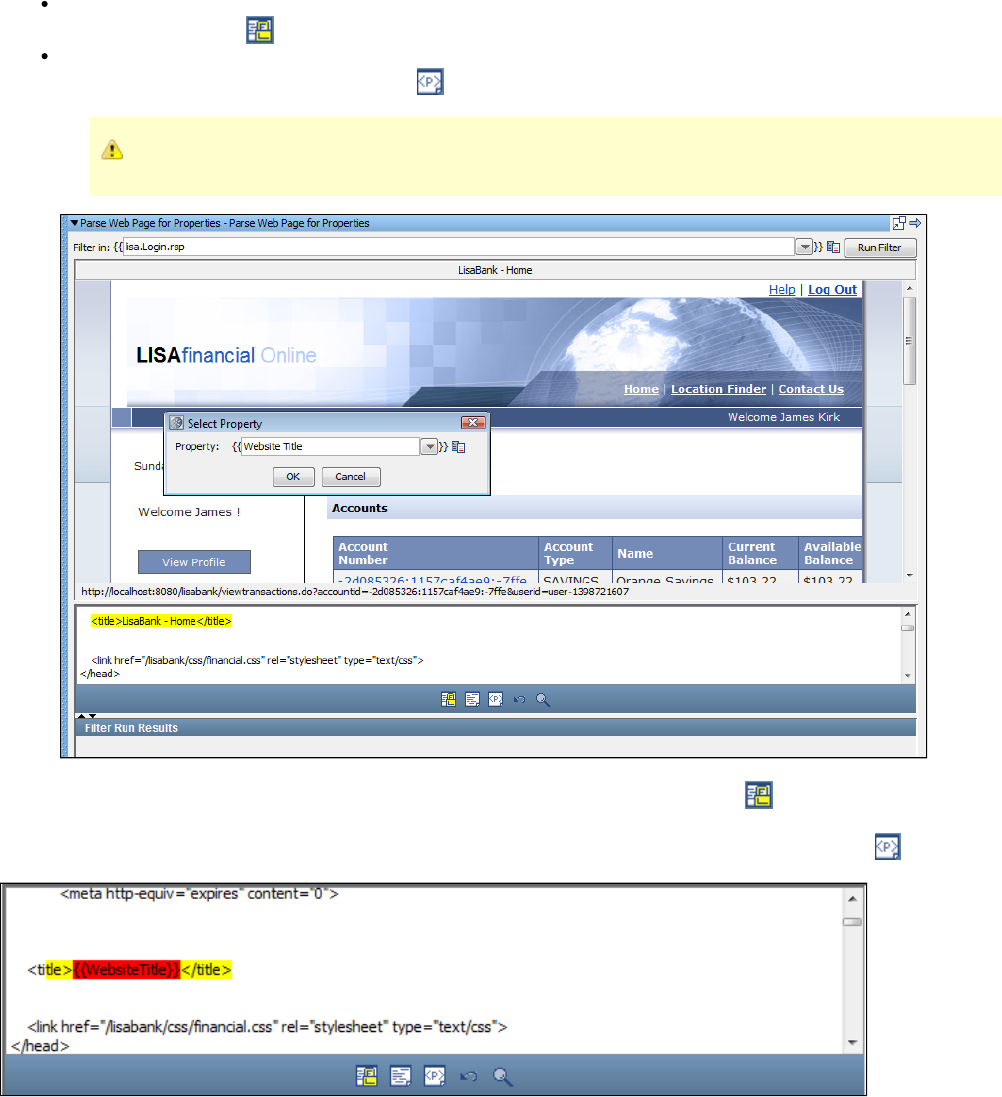Click scroll up arrow in the upper HTML source pane
This screenshot has height=1097, width=1002.
908,614
